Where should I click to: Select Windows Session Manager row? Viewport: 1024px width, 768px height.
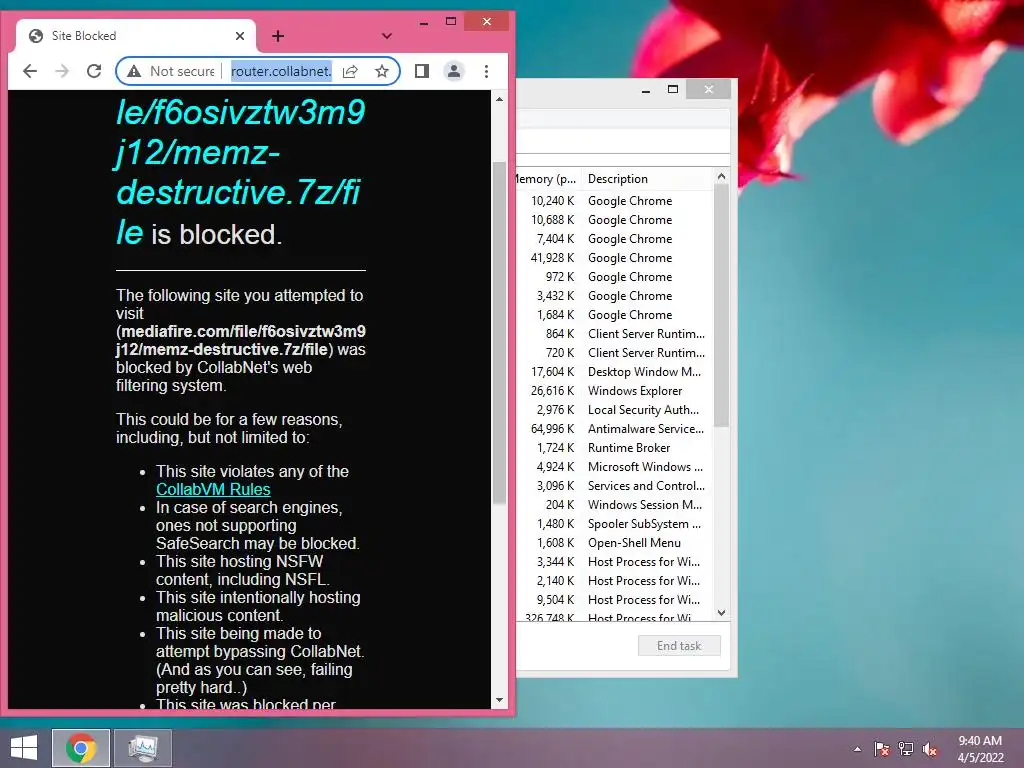pos(614,505)
